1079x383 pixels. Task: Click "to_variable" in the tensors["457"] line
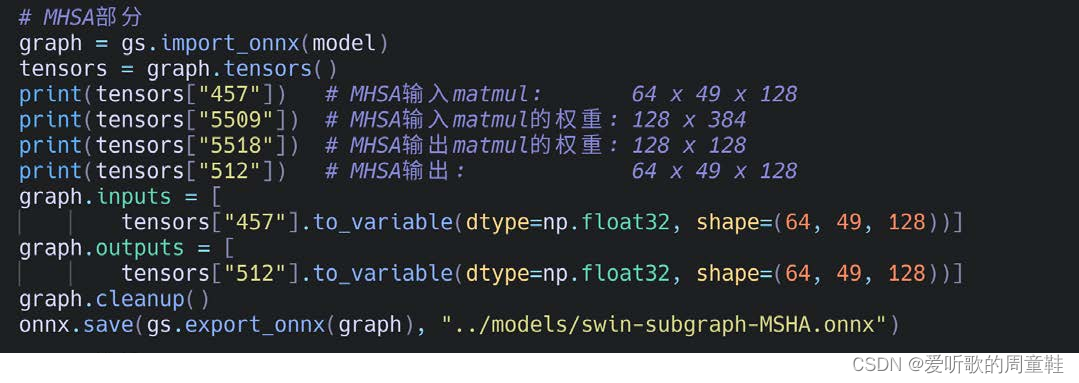pos(382,222)
